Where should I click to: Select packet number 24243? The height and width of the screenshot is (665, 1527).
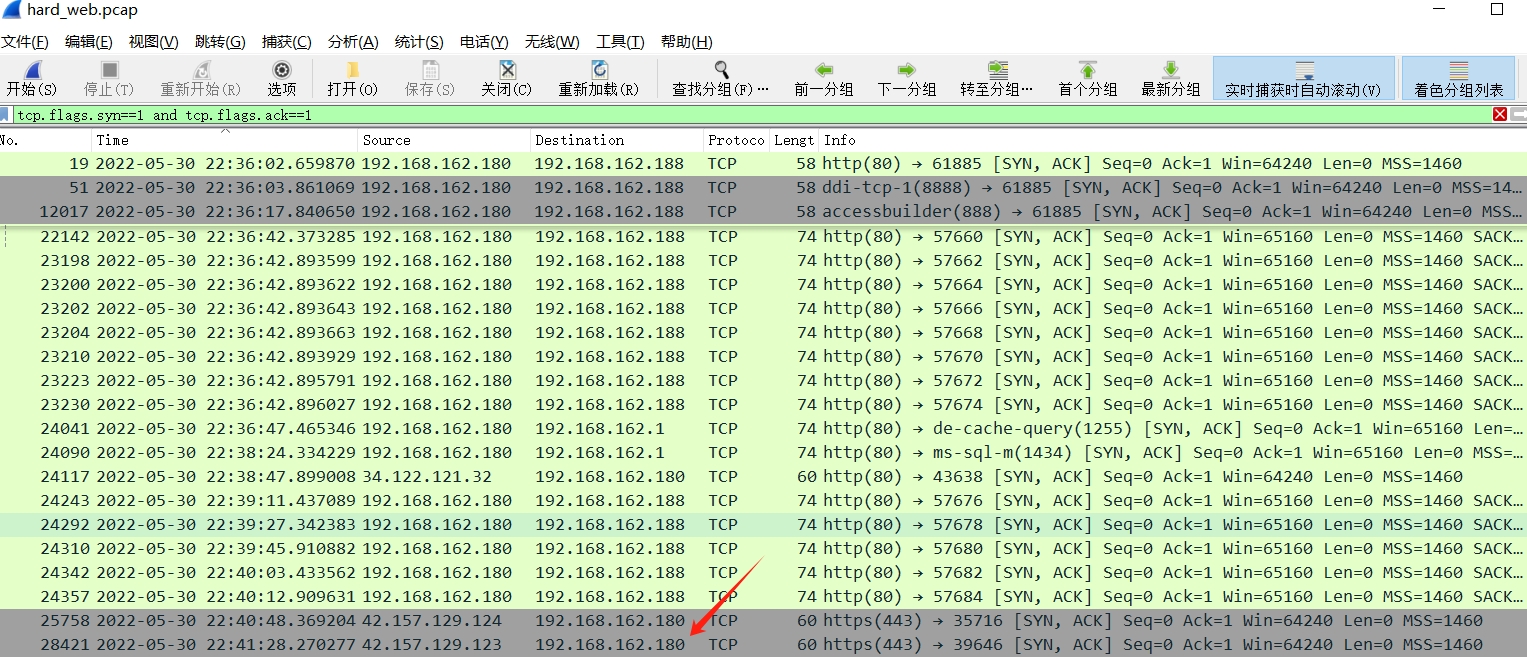(763, 501)
